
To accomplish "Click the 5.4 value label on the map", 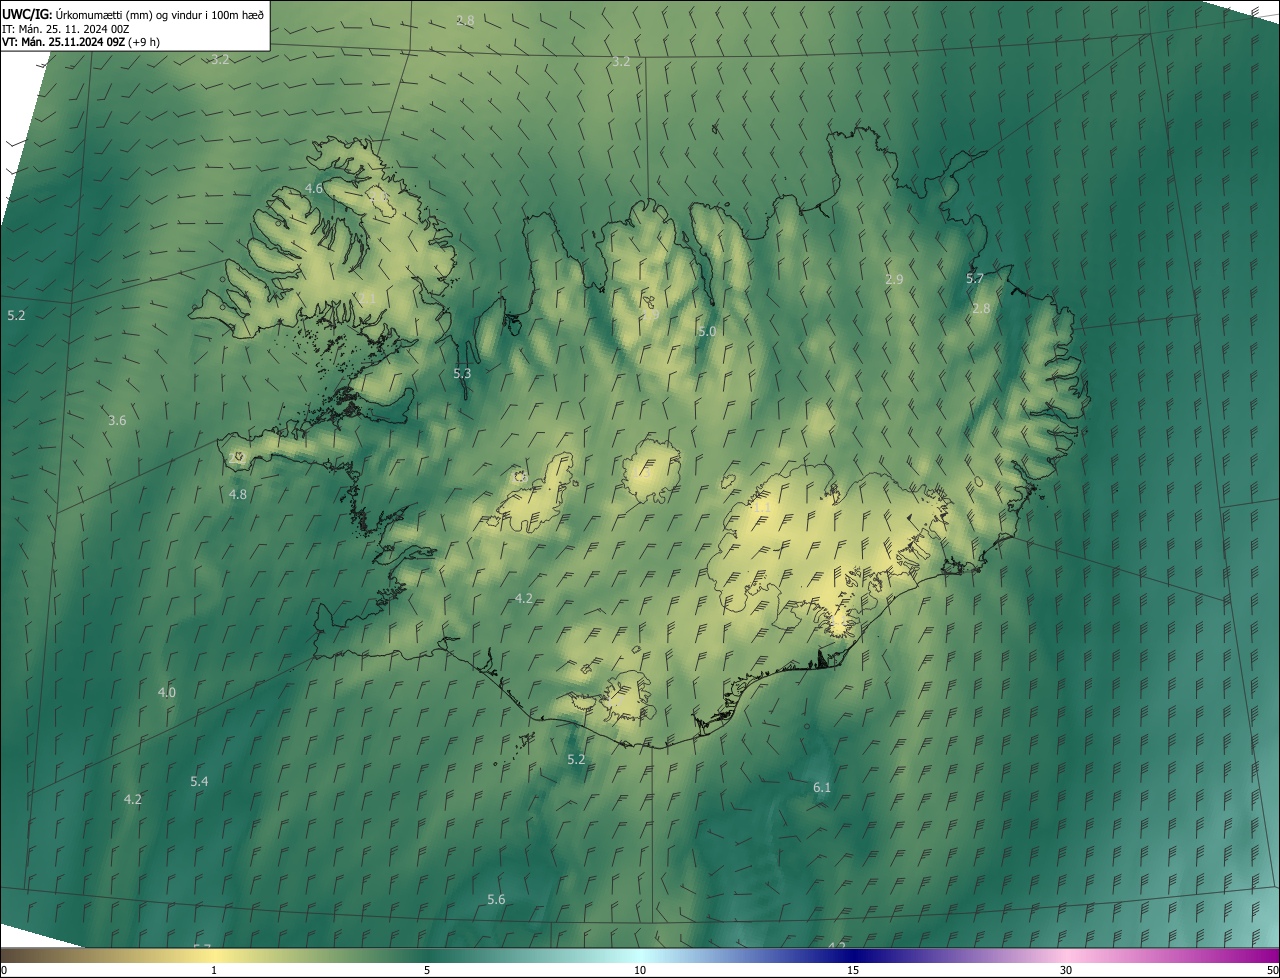I will click(199, 781).
